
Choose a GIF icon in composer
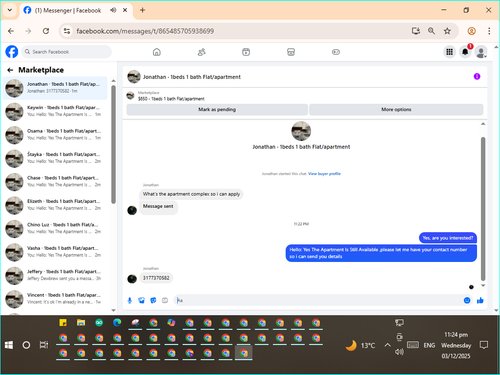click(165, 301)
